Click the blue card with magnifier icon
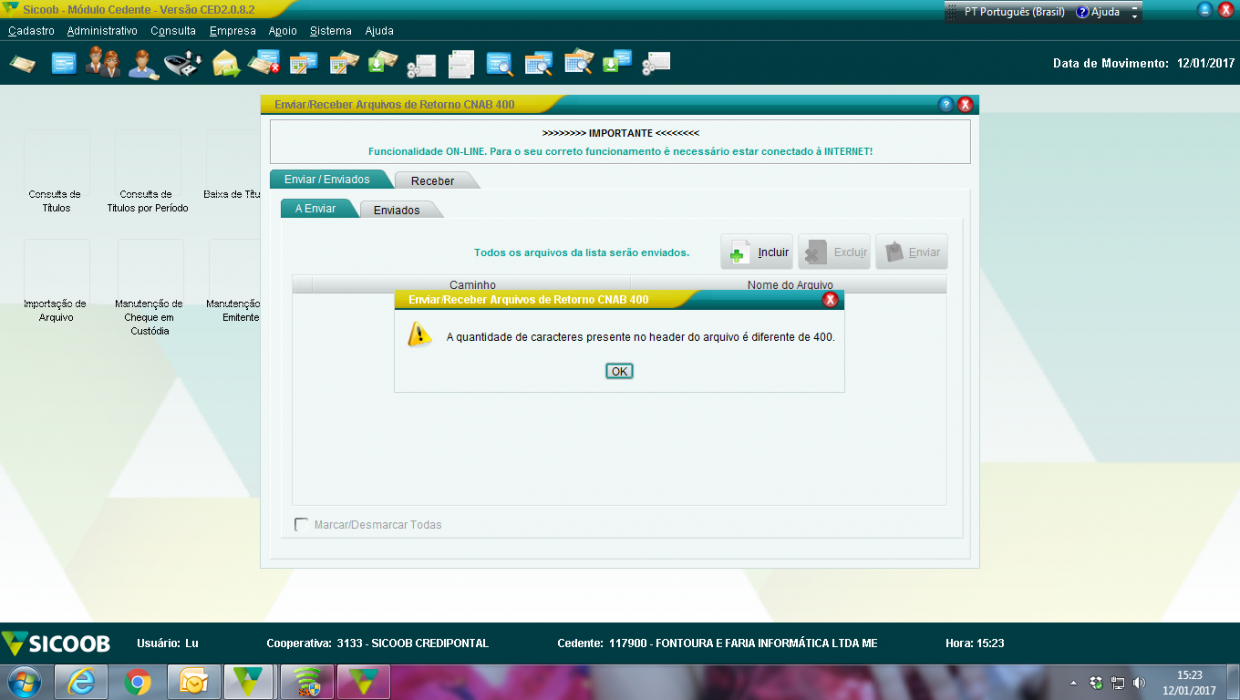 click(x=500, y=65)
